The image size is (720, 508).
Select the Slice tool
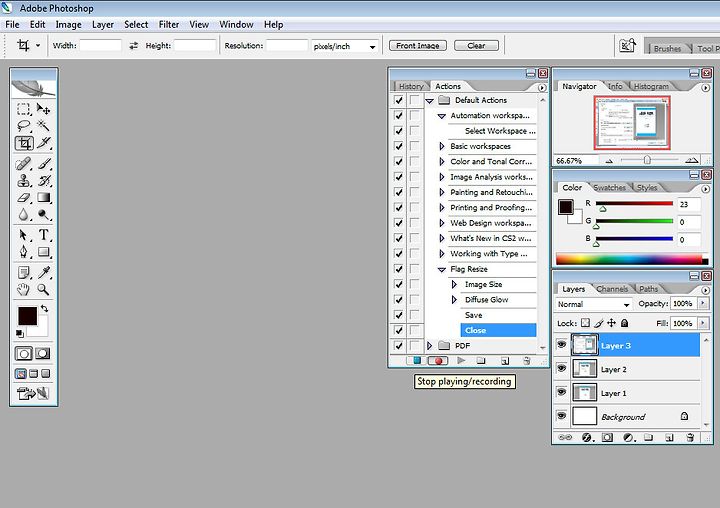[44, 143]
